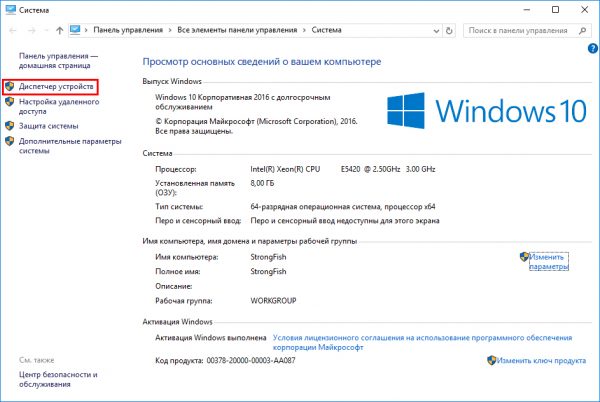The height and width of the screenshot is (402, 600).
Task: Open Дополнительные параметры системы link
Action: click(70, 146)
